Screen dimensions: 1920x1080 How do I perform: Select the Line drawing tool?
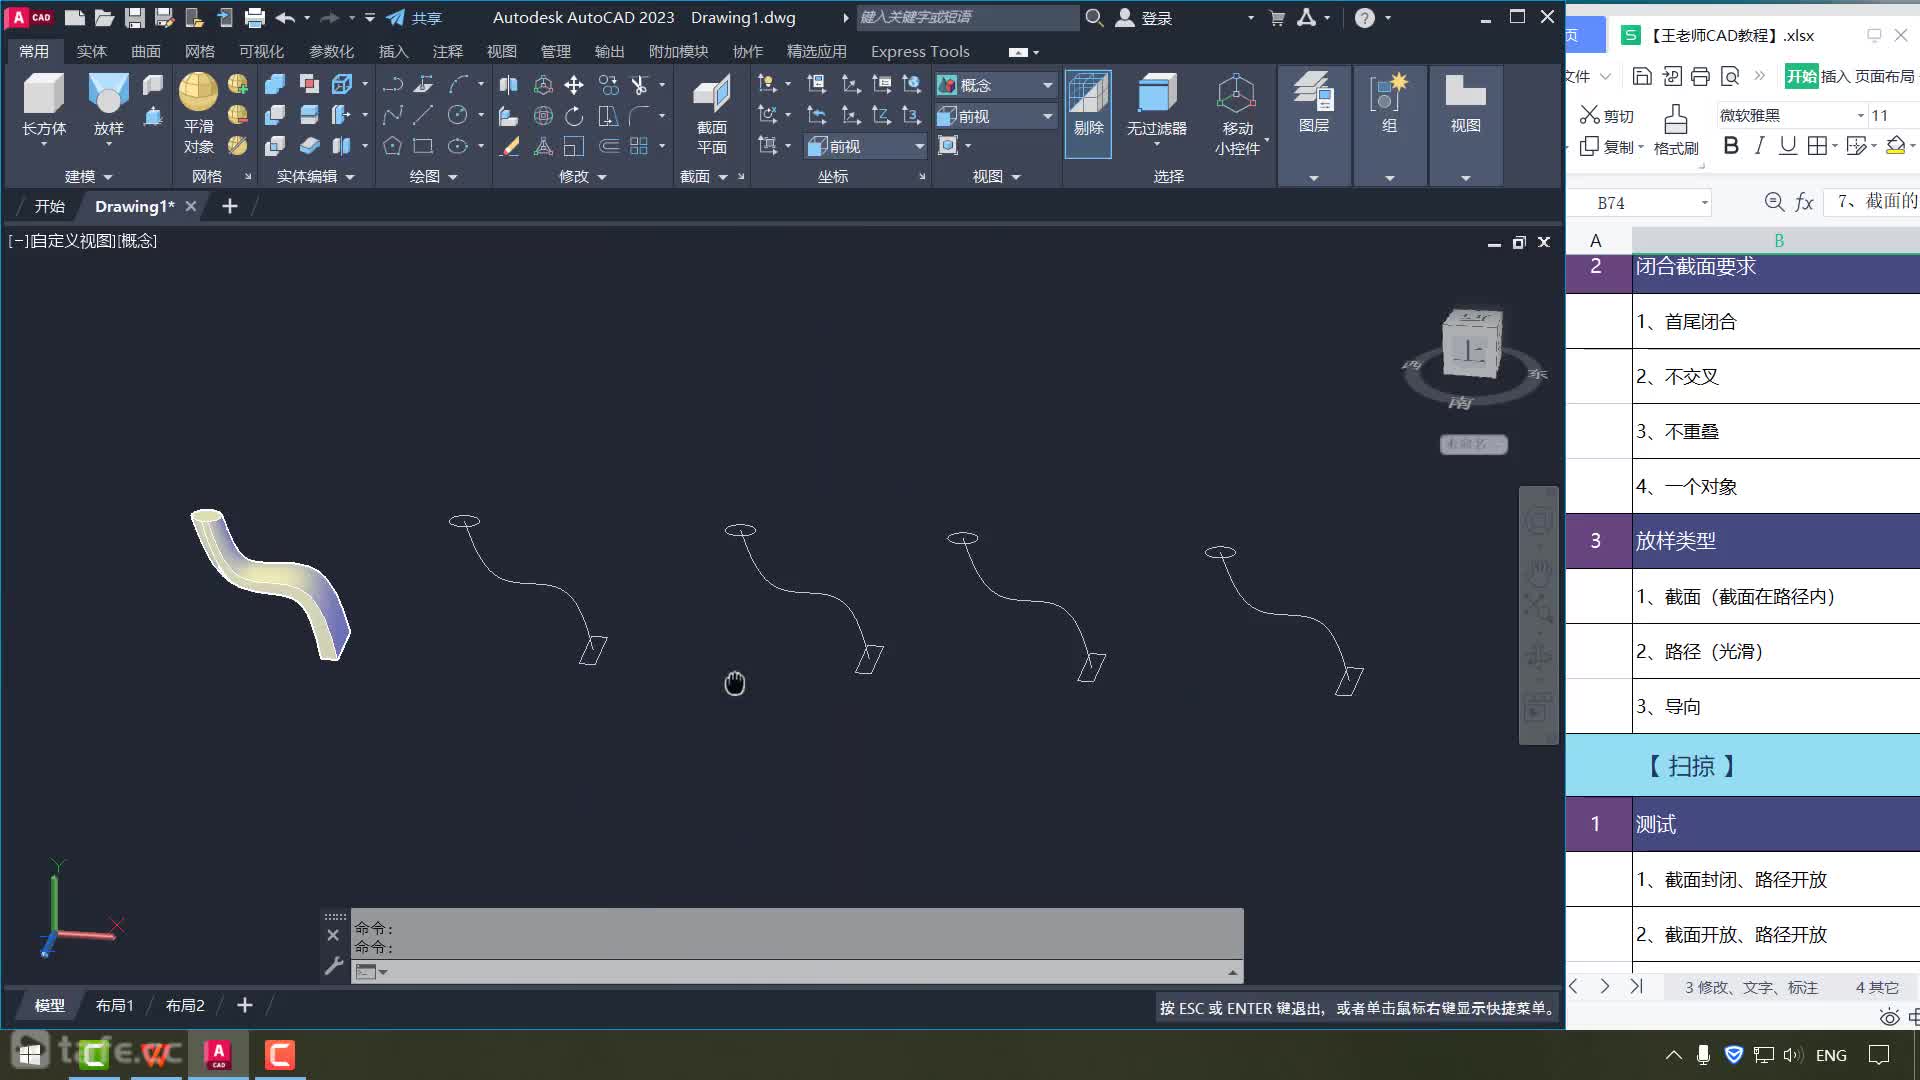point(423,116)
